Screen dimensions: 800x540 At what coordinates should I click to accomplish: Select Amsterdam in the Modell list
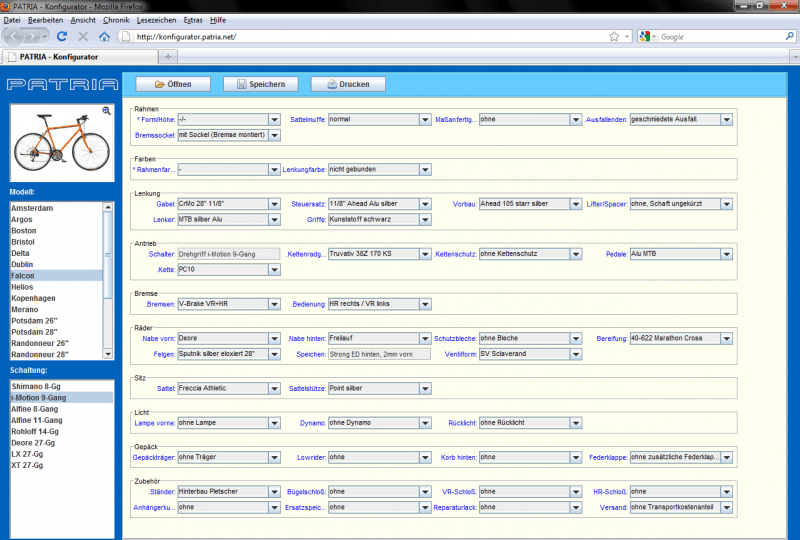tap(56, 208)
